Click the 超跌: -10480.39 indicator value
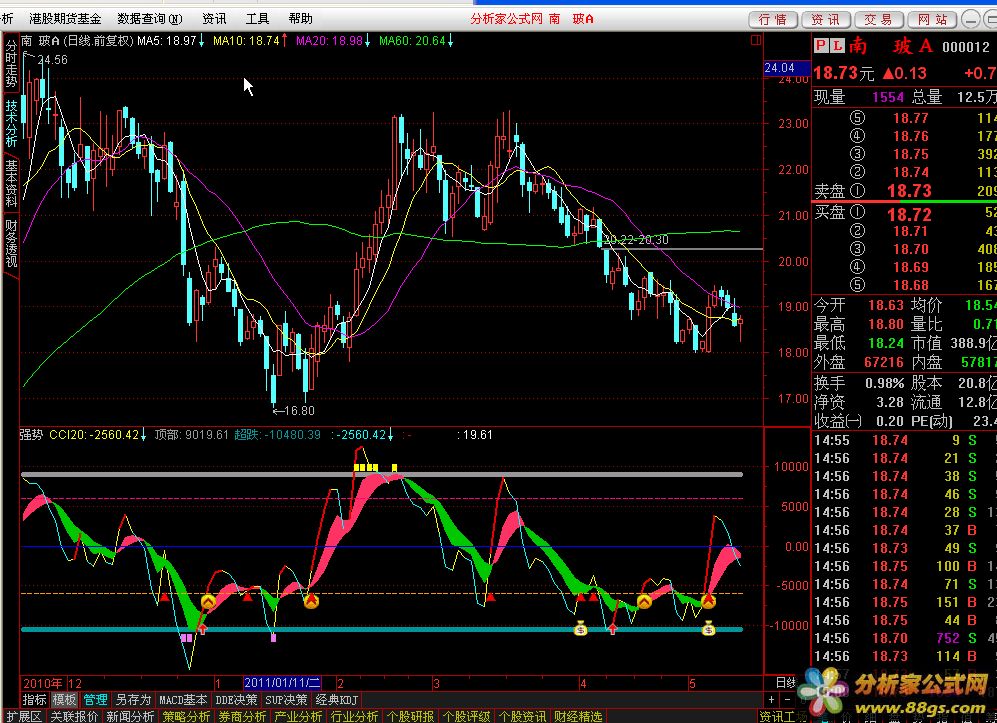This screenshot has width=997, height=723. 277,435
